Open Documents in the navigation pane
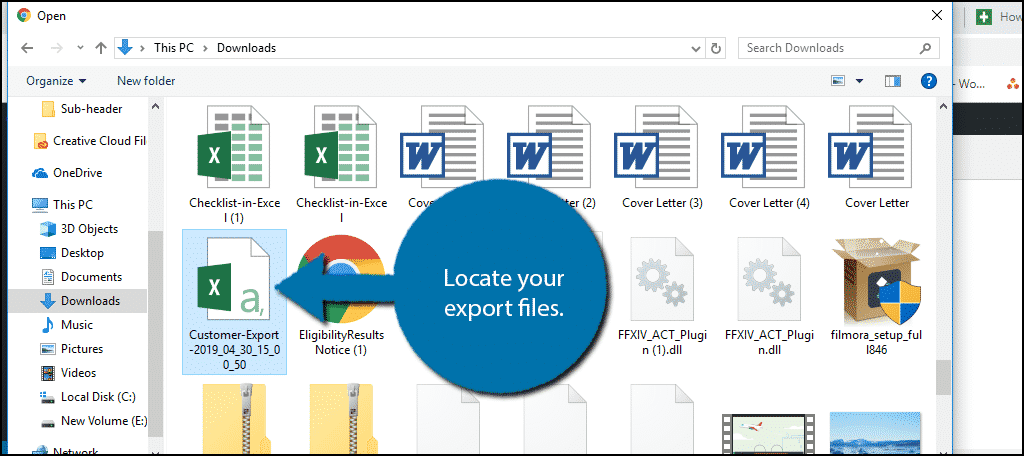1024x456 pixels. 81,277
